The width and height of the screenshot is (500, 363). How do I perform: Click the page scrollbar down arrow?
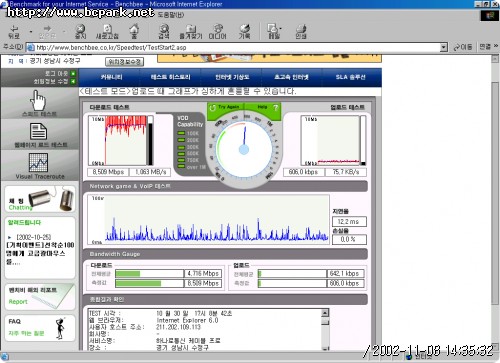pyautogui.click(x=495, y=347)
